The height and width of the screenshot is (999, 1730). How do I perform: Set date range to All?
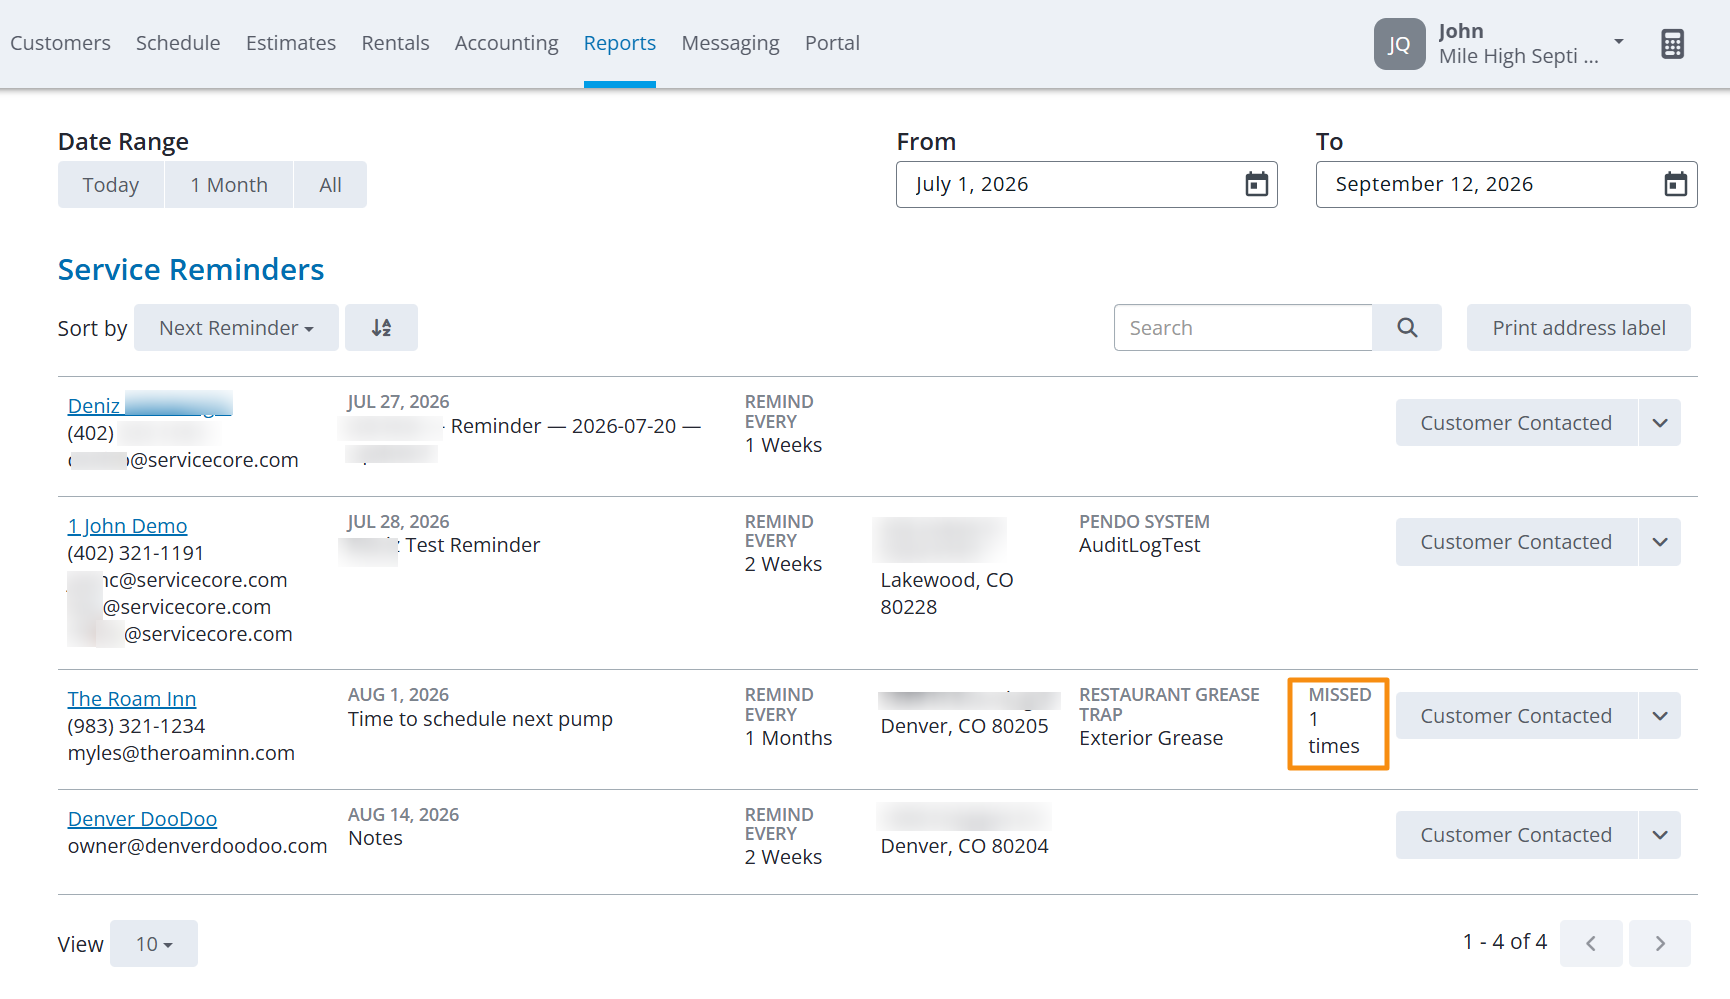coord(330,185)
